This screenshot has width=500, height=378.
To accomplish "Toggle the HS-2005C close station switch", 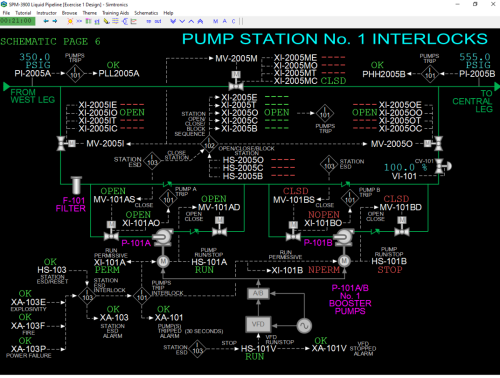I will coord(243,168).
